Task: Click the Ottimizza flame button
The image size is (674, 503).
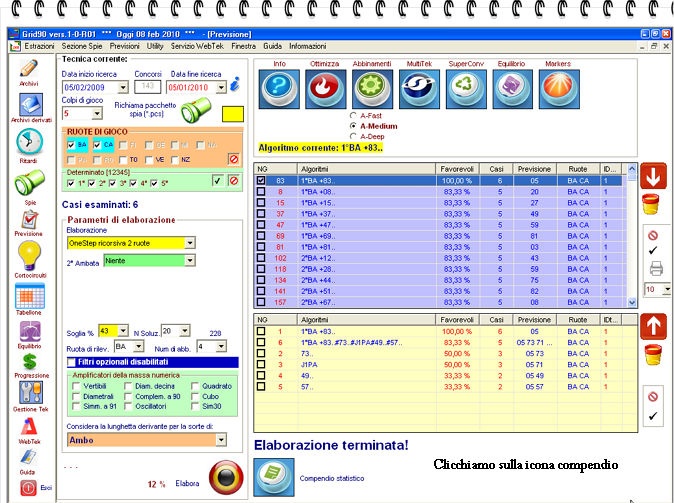Action: [x=325, y=89]
